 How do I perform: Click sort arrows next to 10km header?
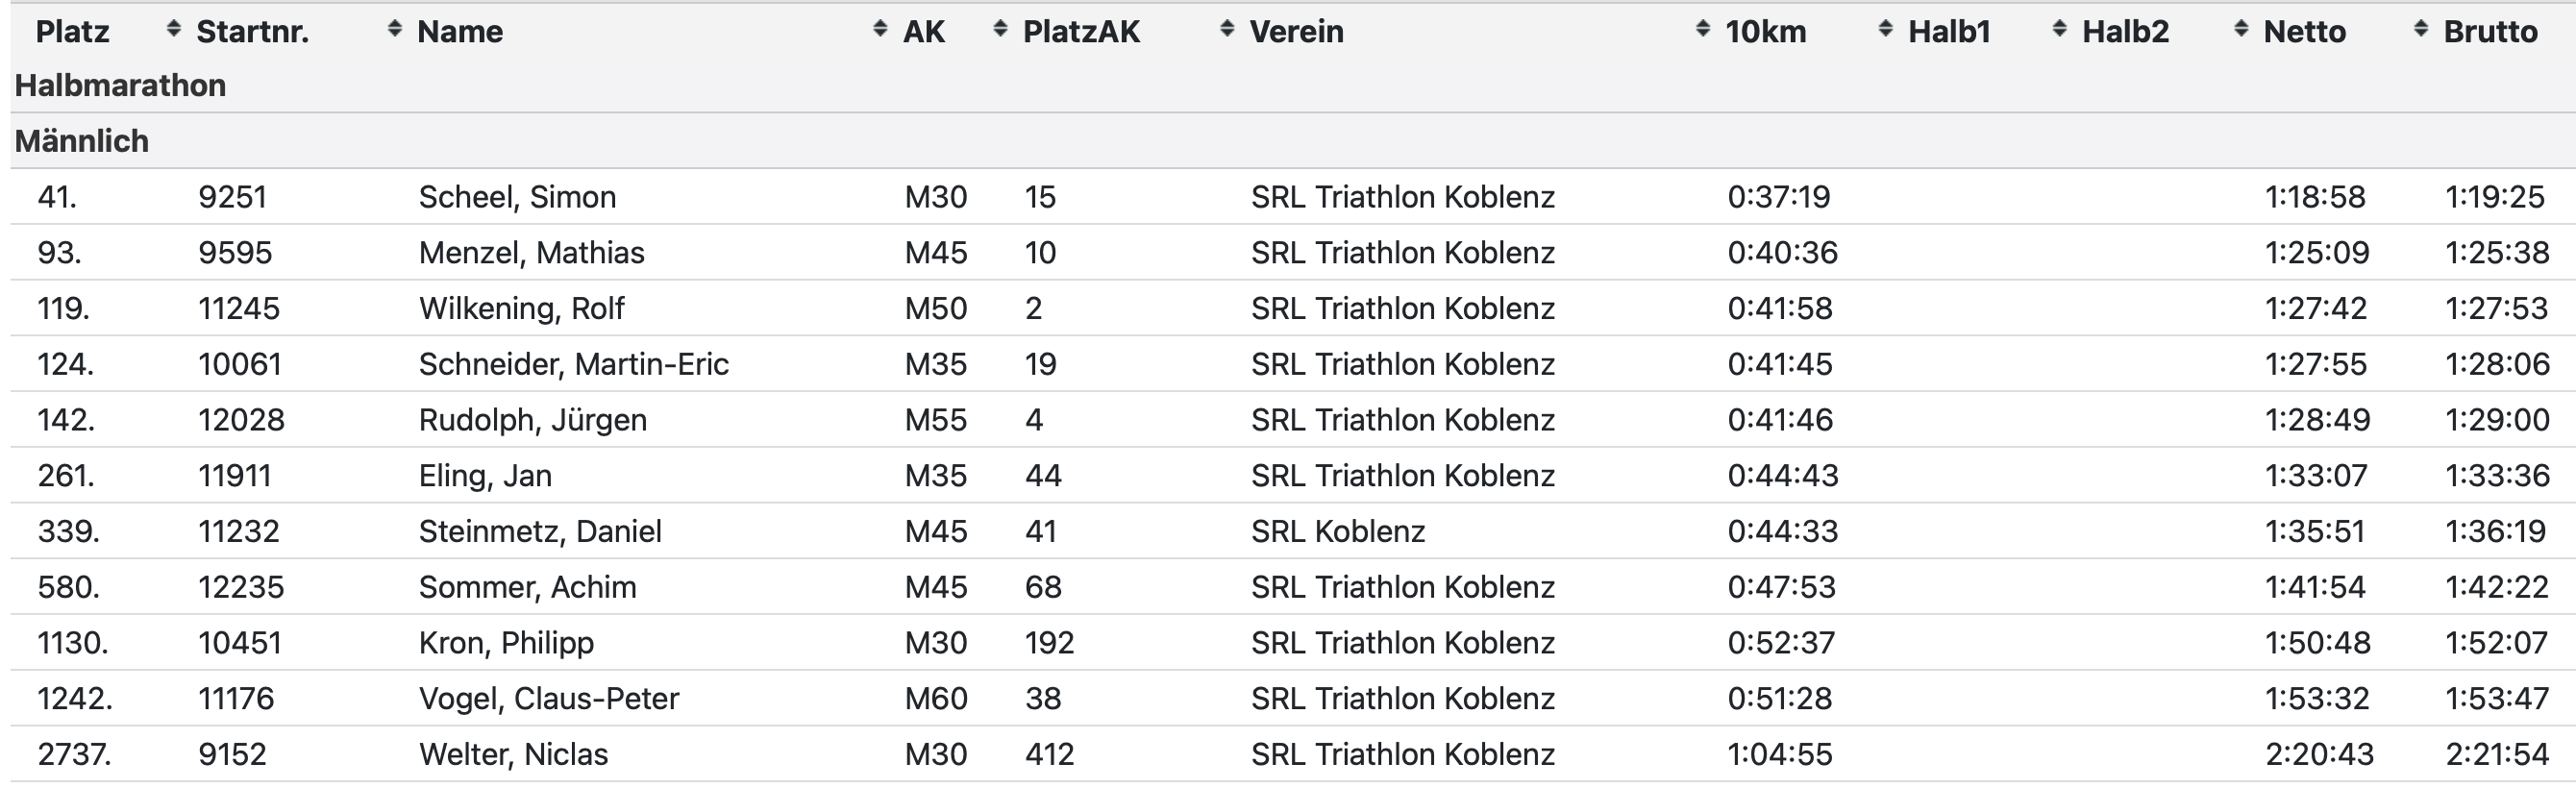[x=1886, y=30]
